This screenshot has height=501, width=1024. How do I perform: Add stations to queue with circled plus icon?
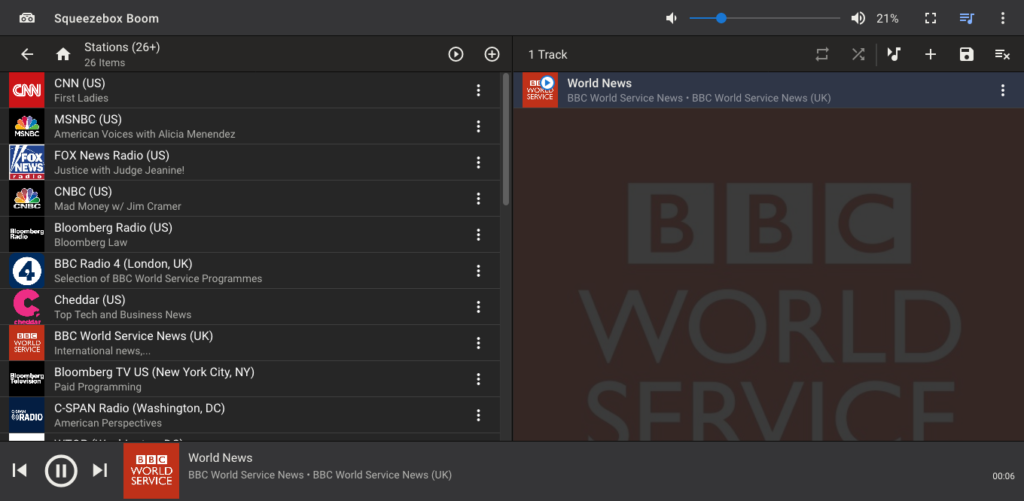click(492, 54)
